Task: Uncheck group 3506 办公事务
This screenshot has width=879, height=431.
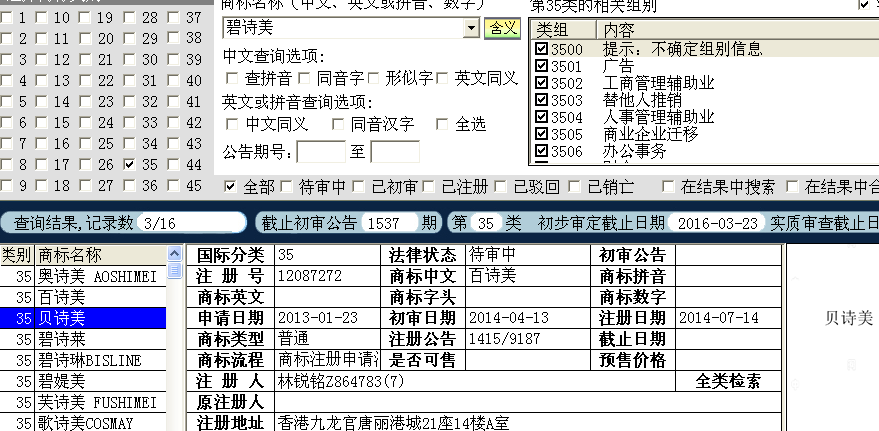Action: point(541,151)
